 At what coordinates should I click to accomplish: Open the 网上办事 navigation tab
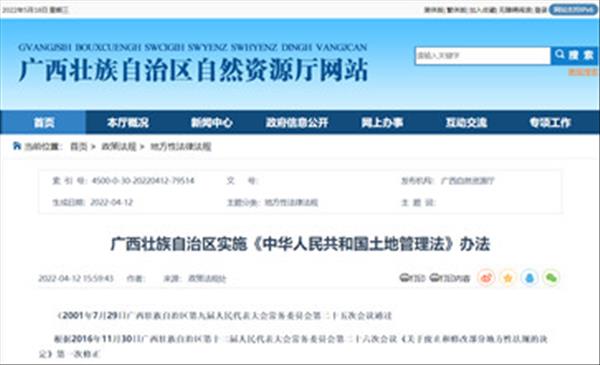click(382, 122)
